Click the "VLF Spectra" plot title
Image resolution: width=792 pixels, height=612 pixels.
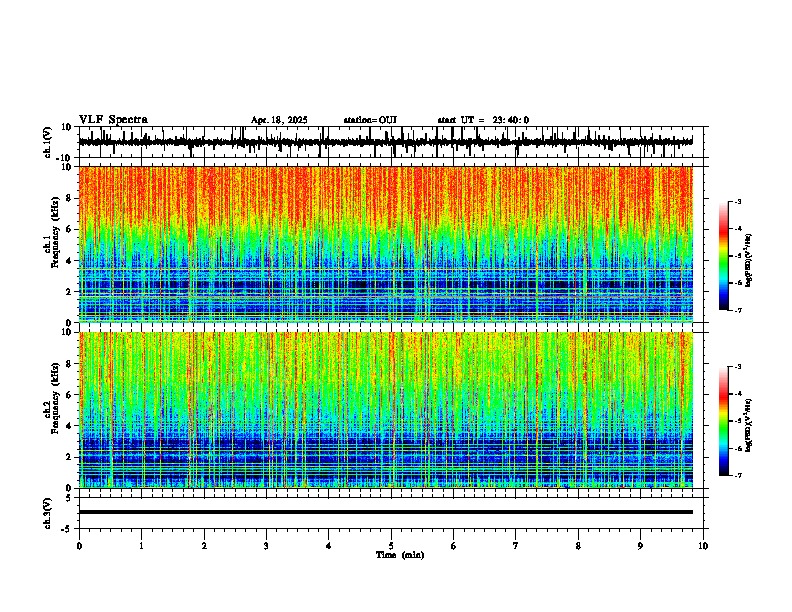[x=113, y=120]
